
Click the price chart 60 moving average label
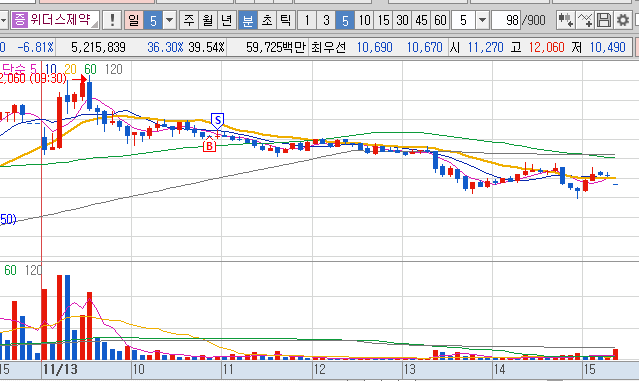(90, 69)
